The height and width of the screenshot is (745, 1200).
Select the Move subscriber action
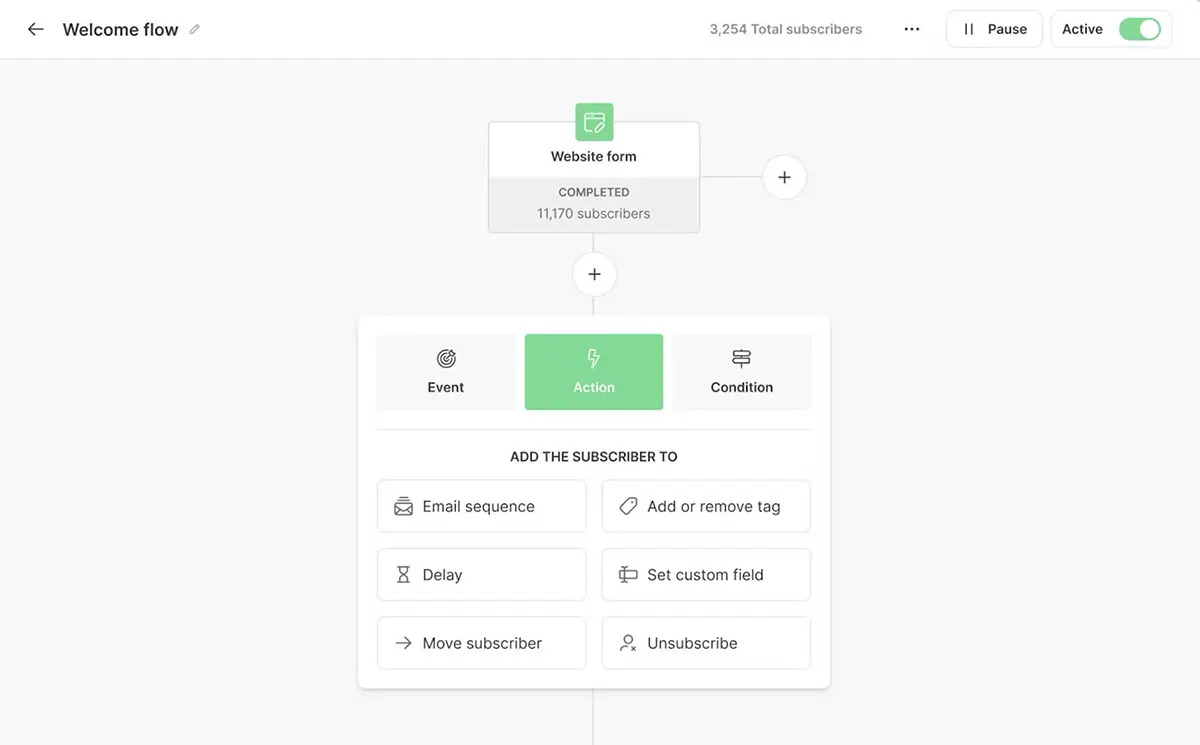pyautogui.click(x=481, y=643)
